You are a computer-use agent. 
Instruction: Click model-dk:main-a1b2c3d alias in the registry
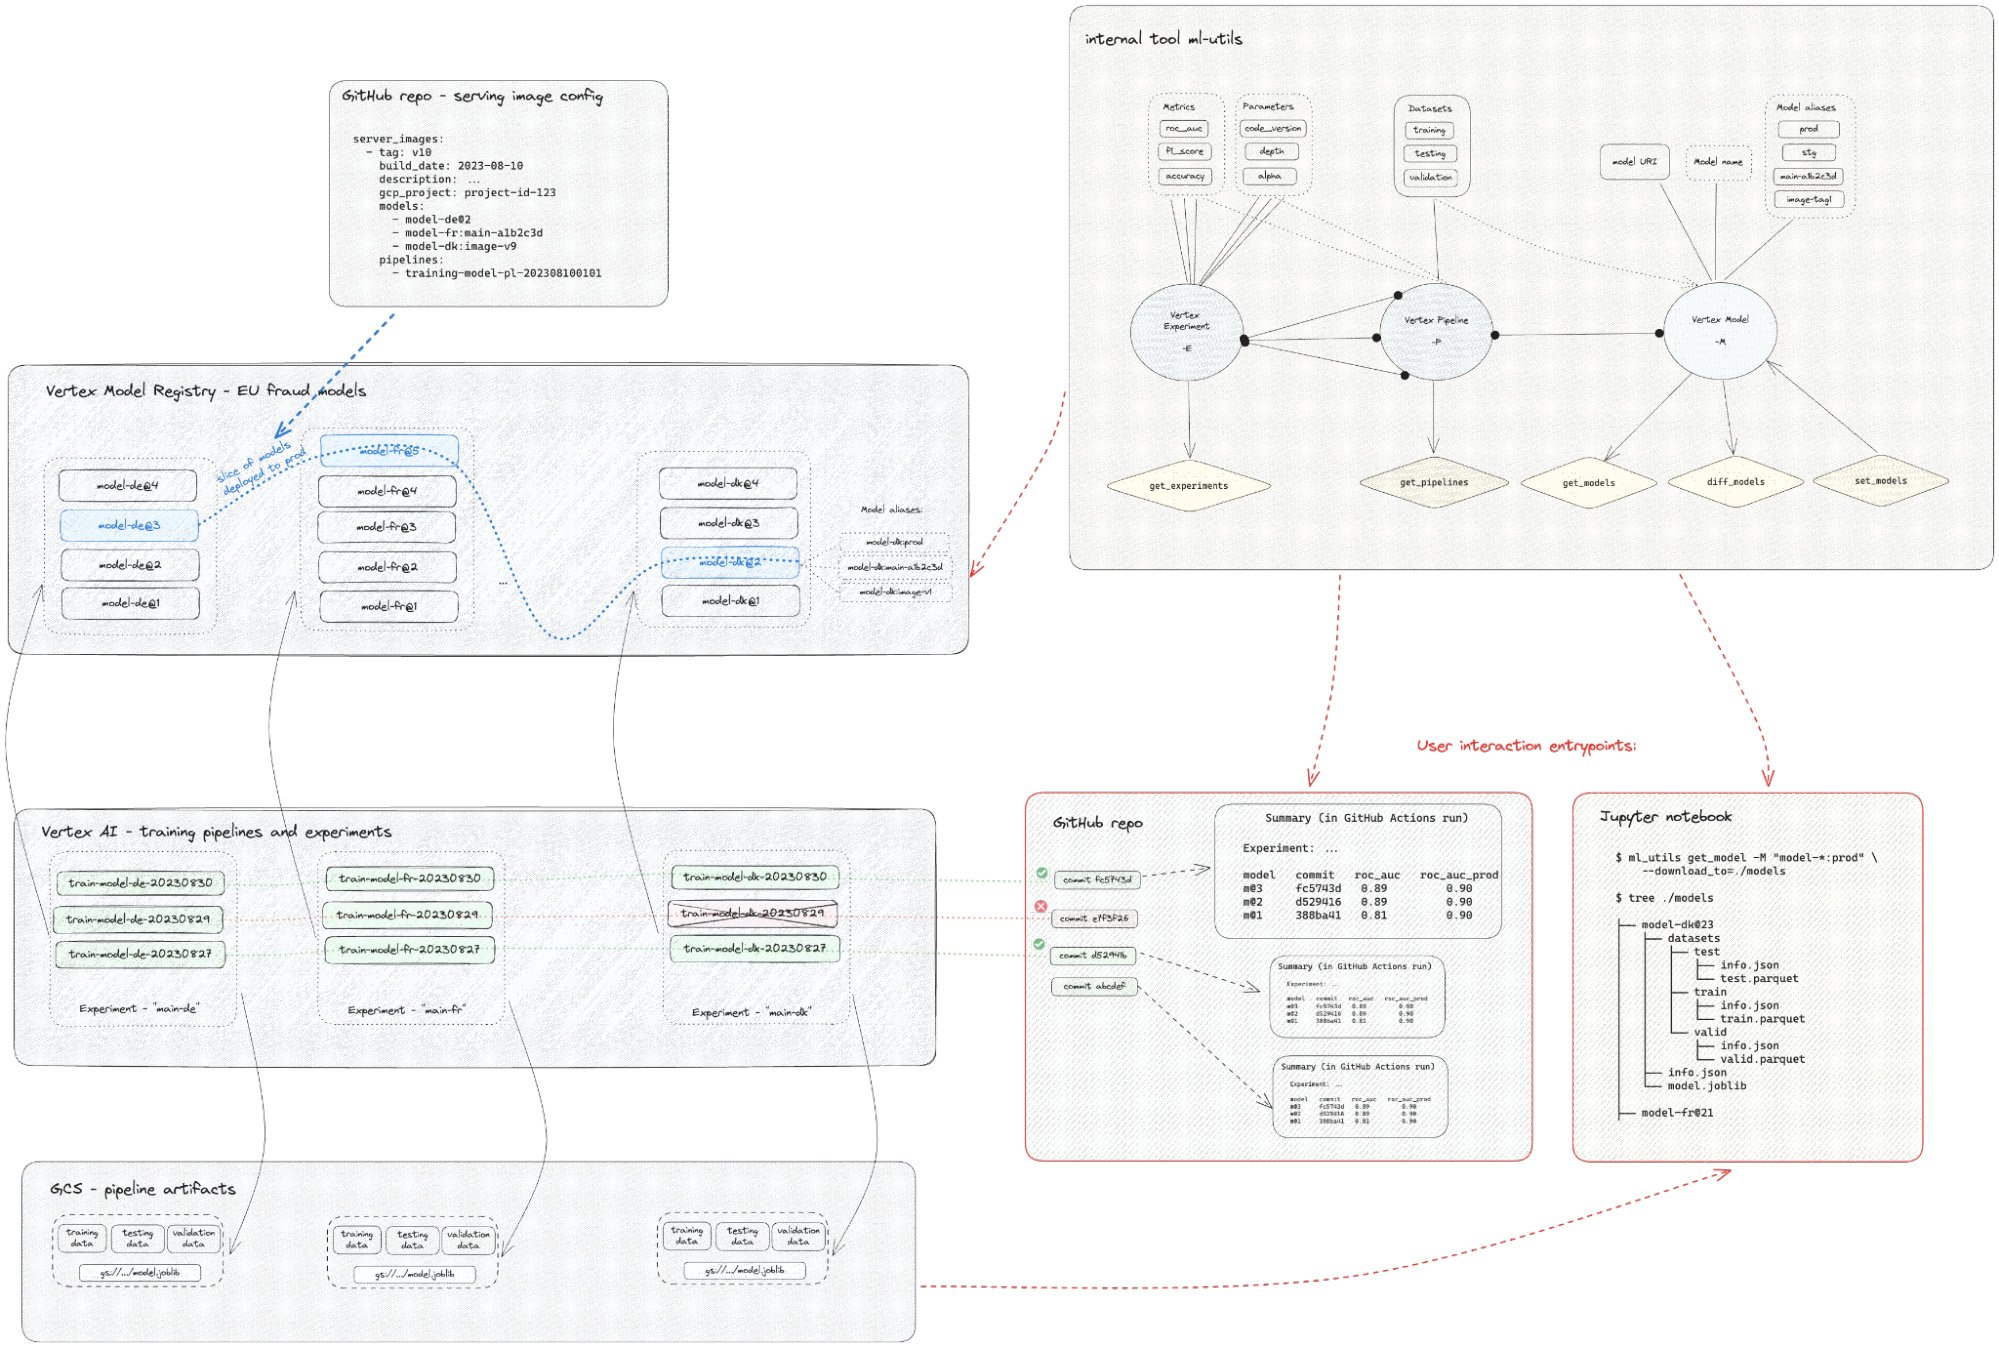click(x=895, y=567)
